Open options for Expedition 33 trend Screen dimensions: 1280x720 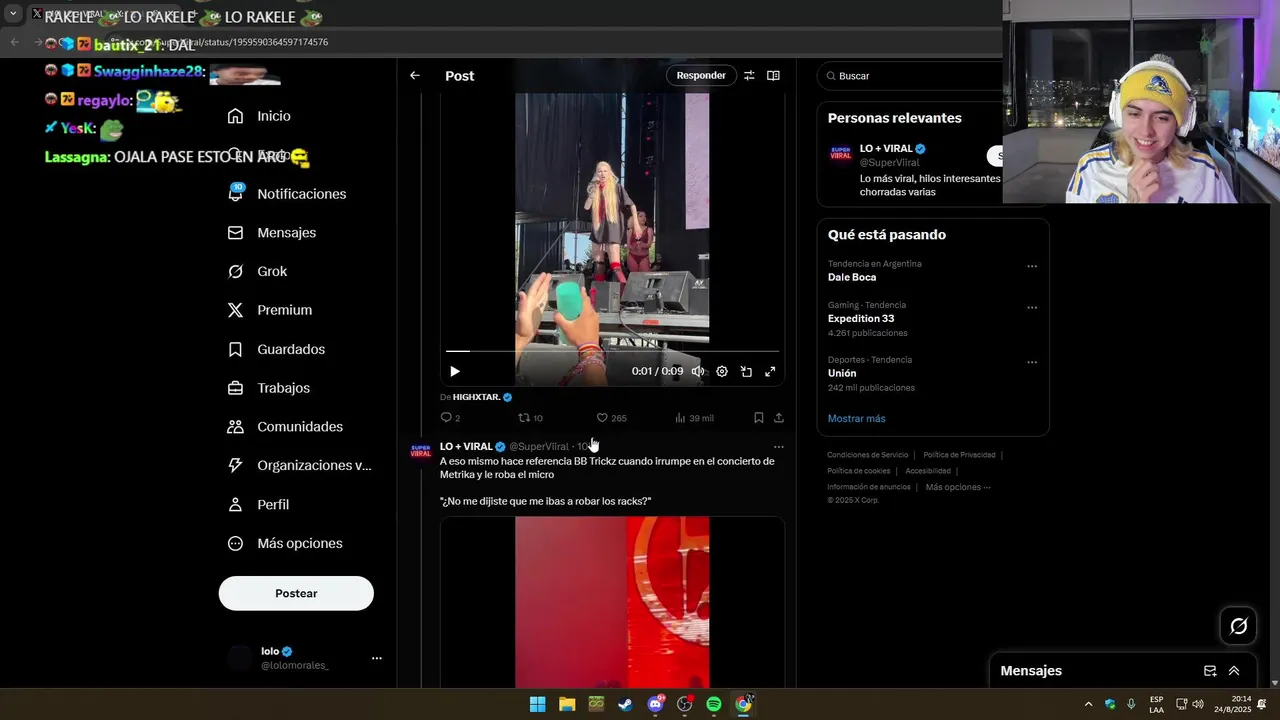pyautogui.click(x=1032, y=308)
